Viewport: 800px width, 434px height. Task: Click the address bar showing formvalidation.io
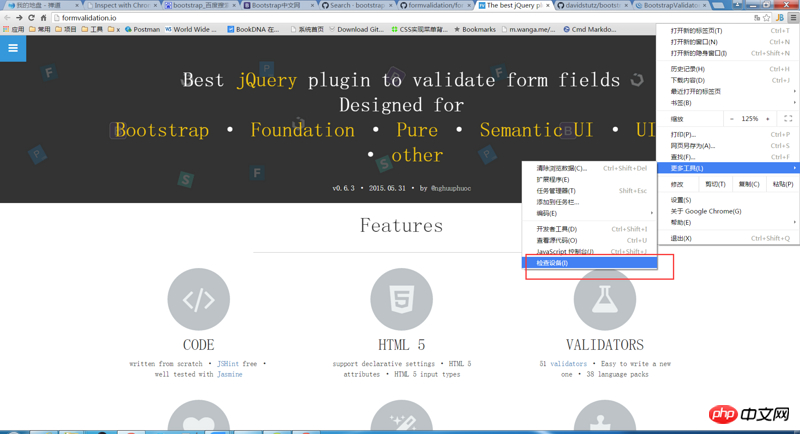click(401, 18)
